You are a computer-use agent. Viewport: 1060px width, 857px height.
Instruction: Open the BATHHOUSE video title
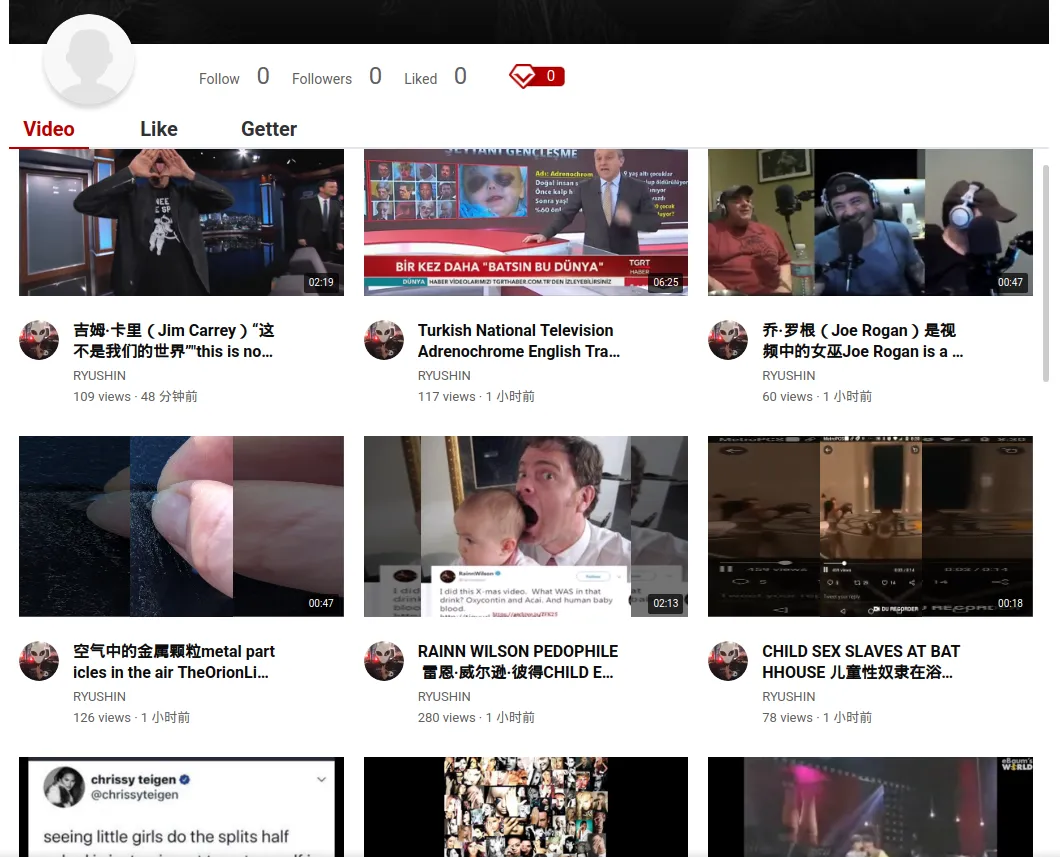861,662
